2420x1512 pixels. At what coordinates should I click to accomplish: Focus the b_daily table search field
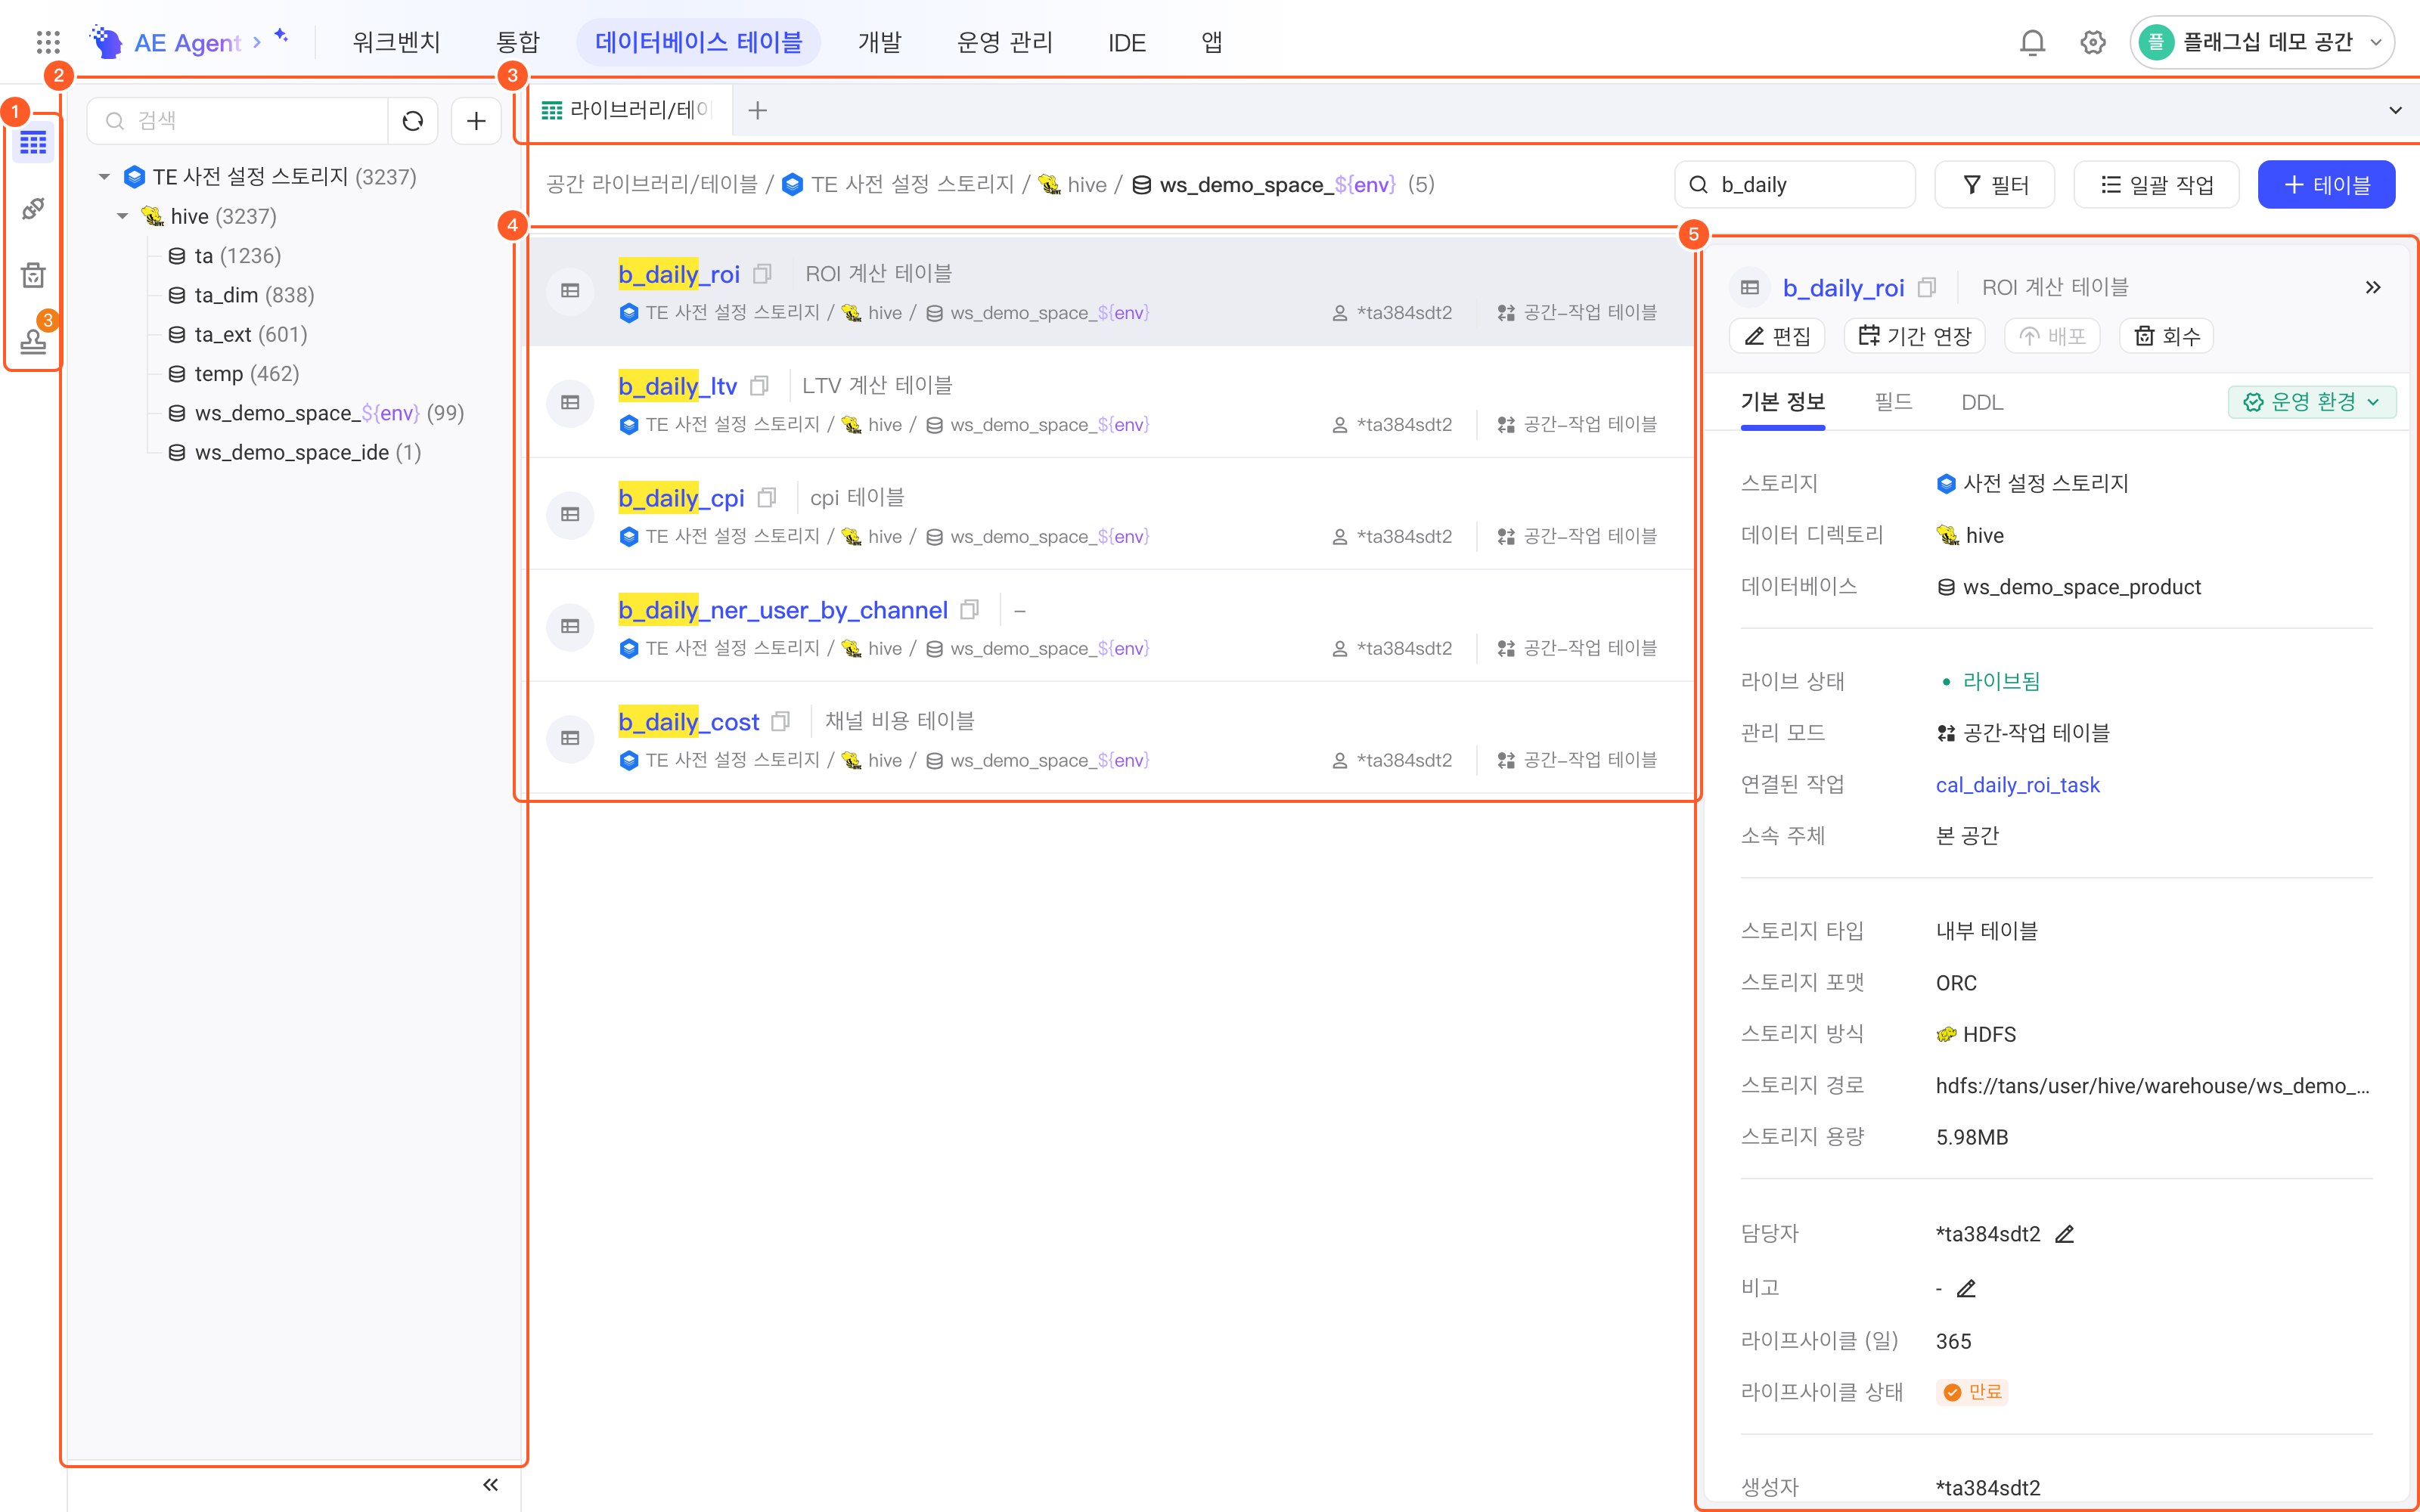(1795, 184)
